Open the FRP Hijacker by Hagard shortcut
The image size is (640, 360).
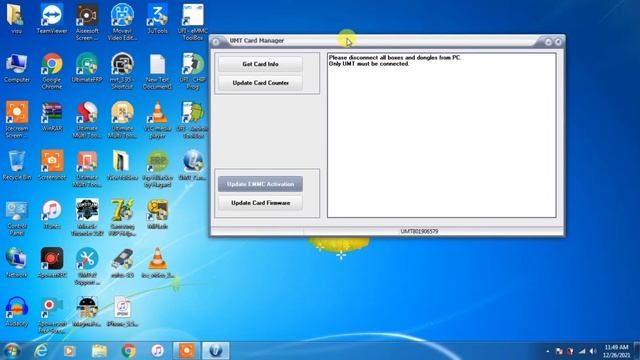click(x=158, y=169)
